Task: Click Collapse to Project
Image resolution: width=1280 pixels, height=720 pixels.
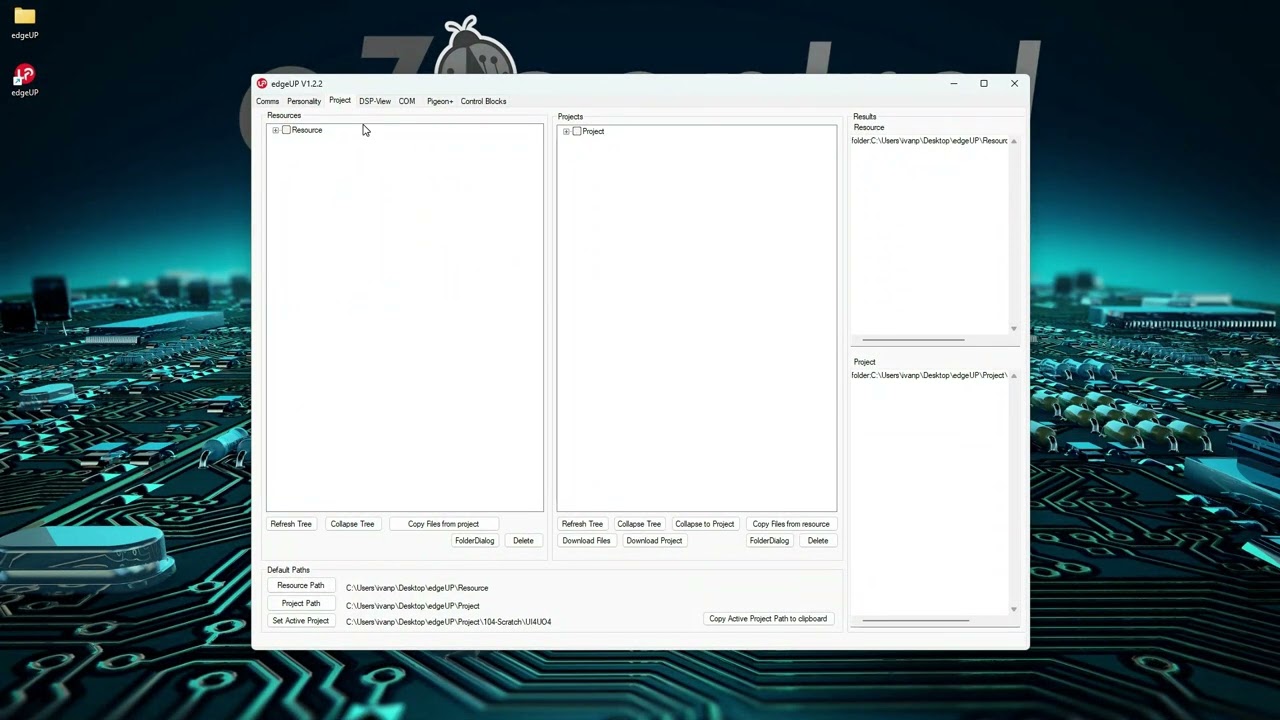Action: (x=704, y=524)
